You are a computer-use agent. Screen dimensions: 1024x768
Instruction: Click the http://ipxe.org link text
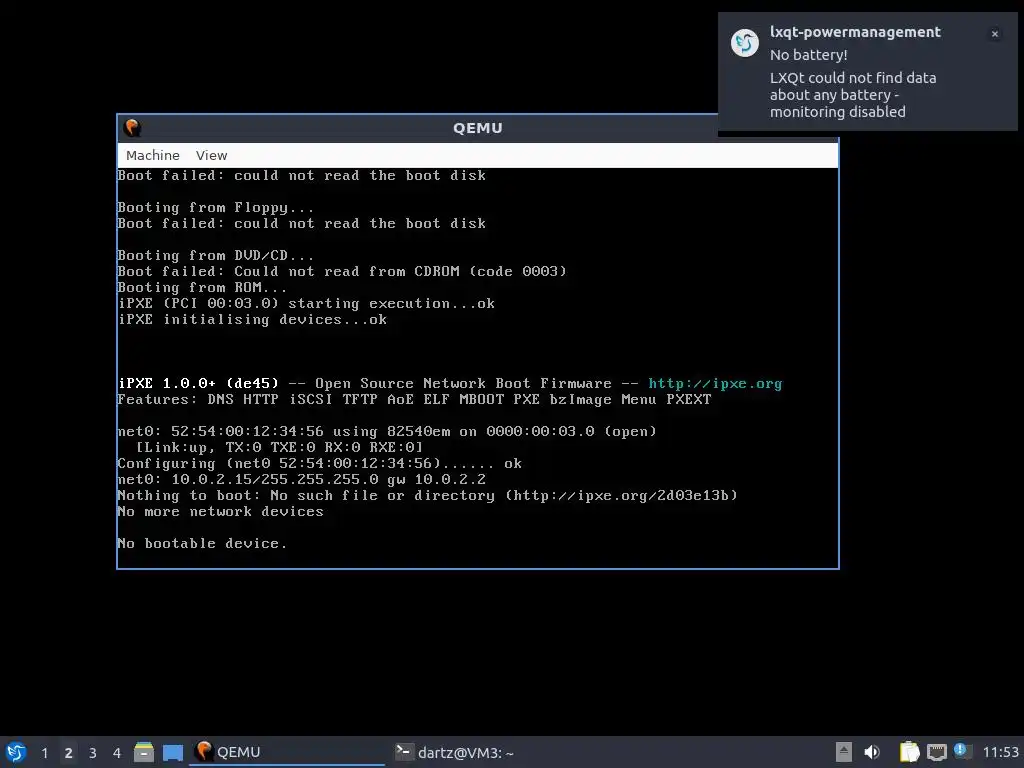click(x=715, y=383)
